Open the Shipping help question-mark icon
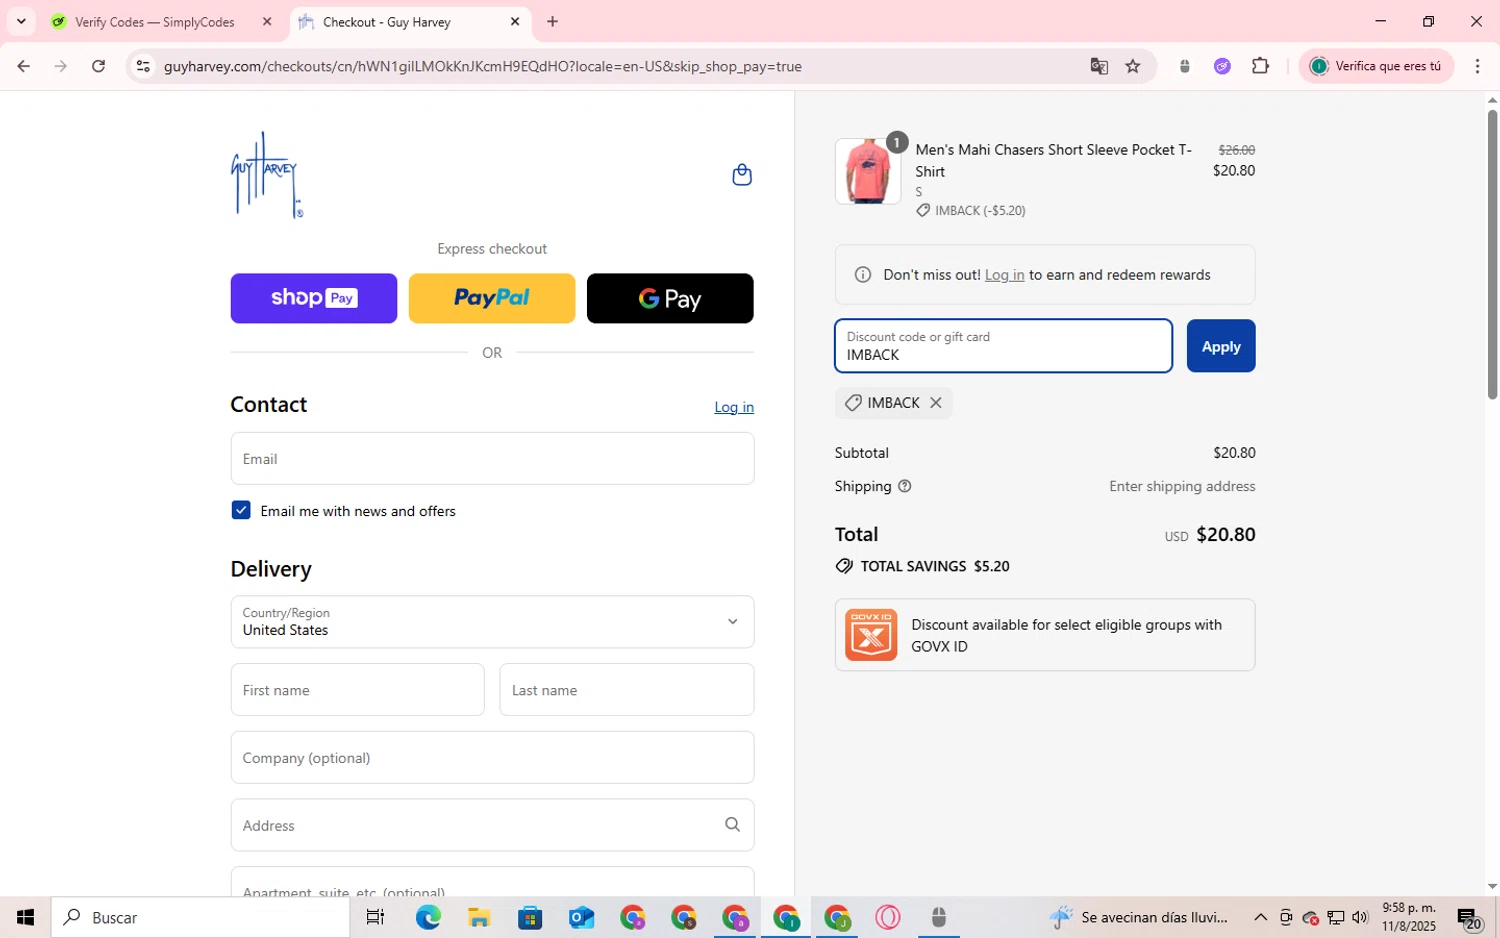This screenshot has height=938, width=1500. coord(905,486)
